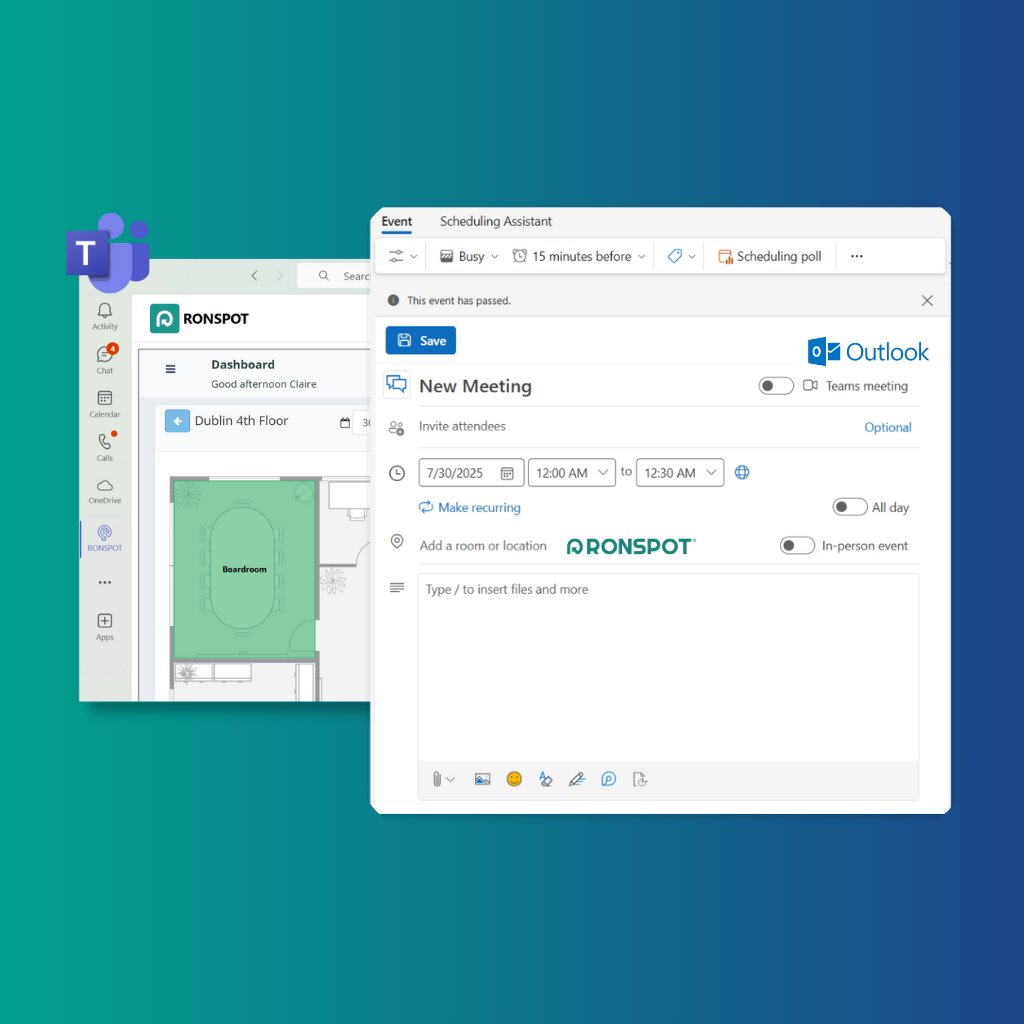
Task: Select the draw pen icon in editor toolbar
Action: [577, 779]
